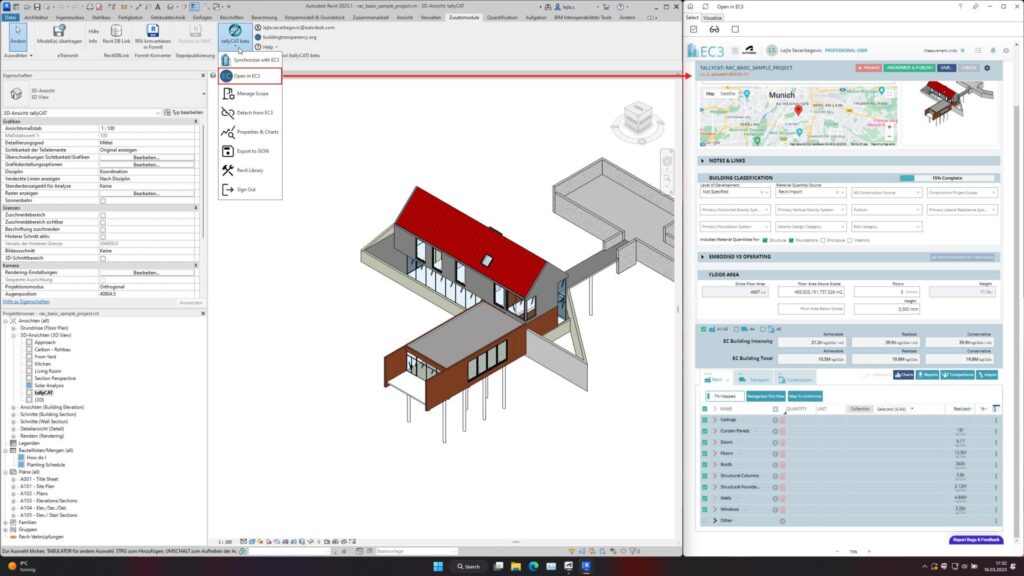The height and width of the screenshot is (576, 1024).
Task: Open the Level of Development dropdown
Action: click(x=735, y=193)
